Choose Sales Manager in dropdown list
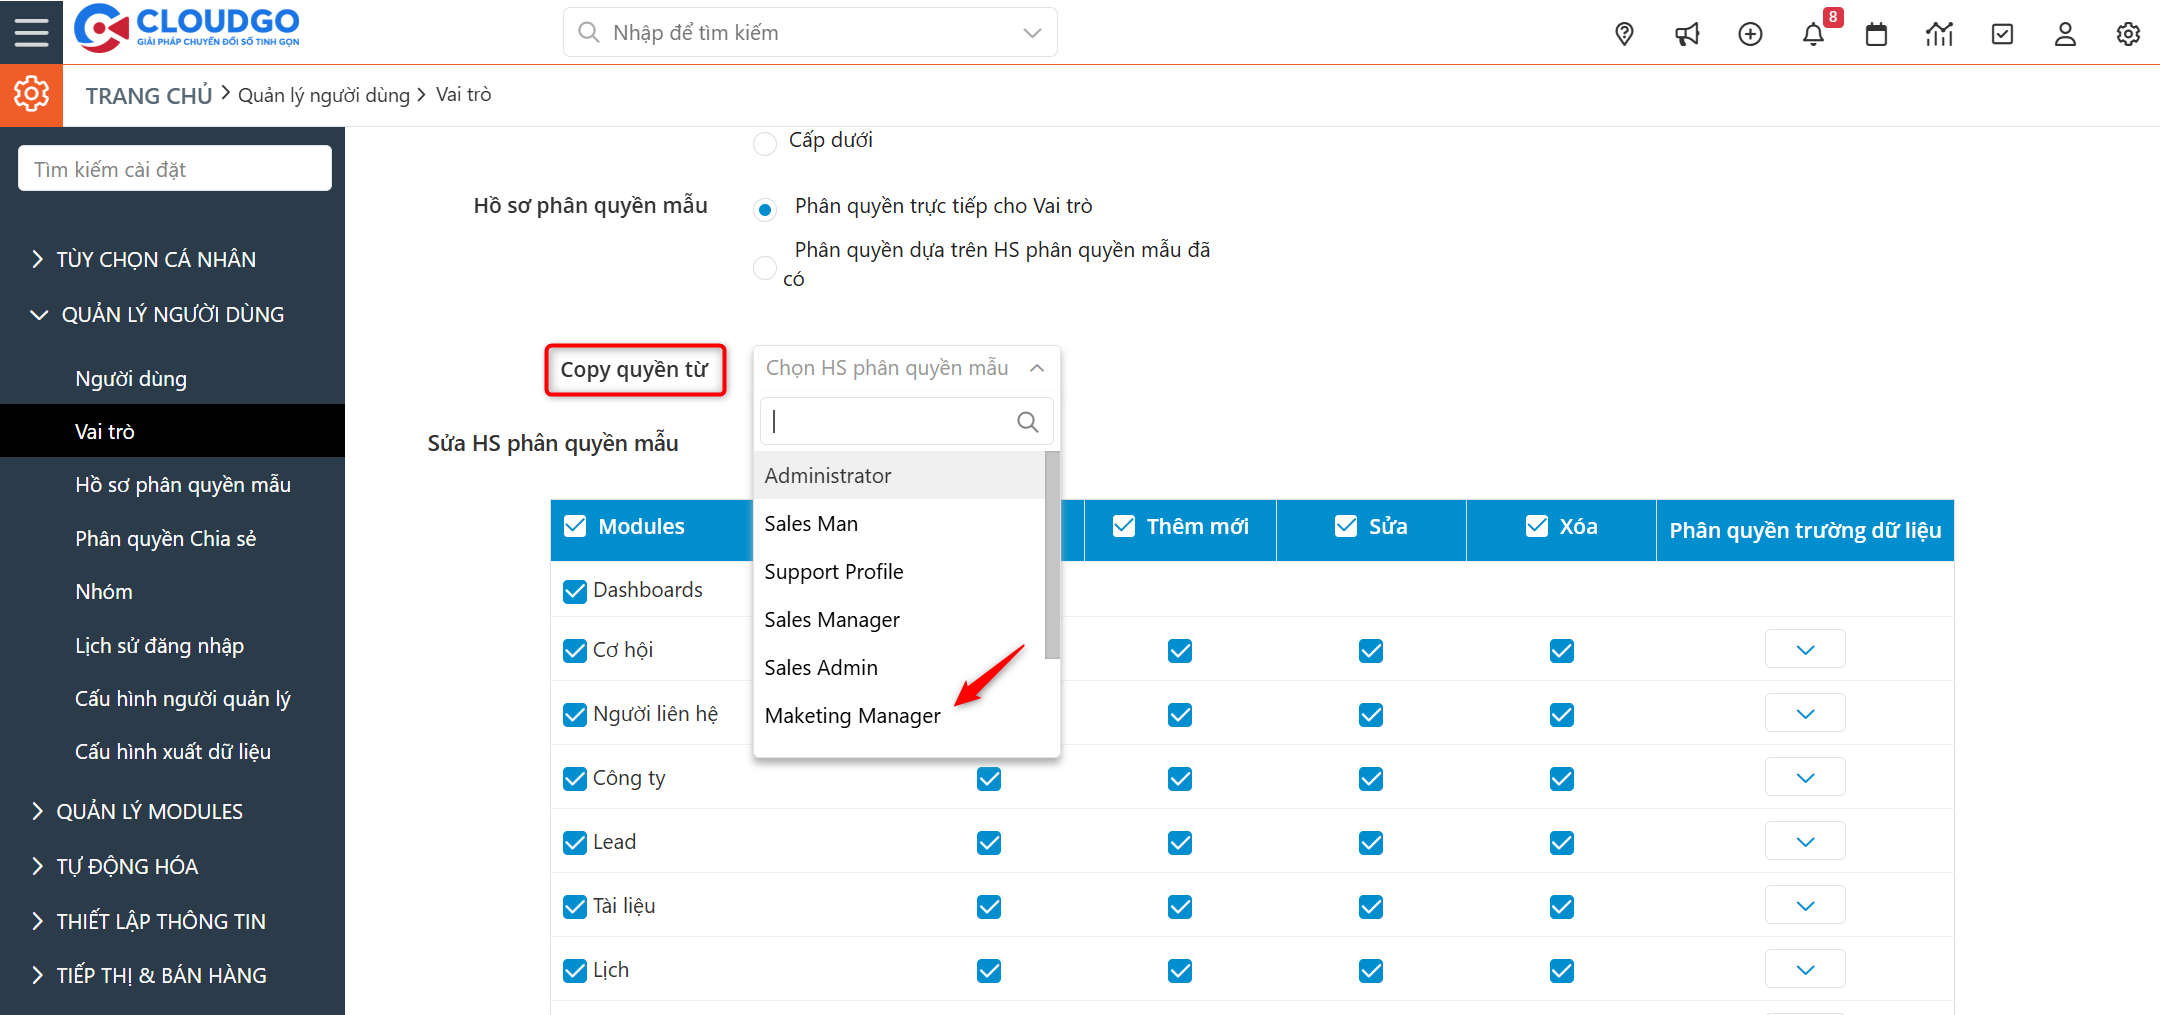 pos(832,620)
